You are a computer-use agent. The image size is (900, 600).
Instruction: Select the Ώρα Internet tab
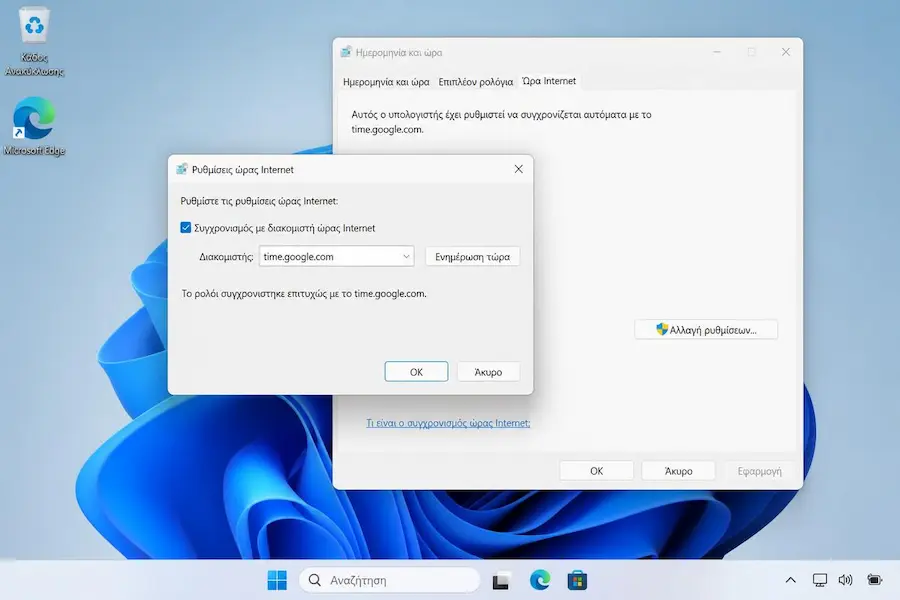pos(549,82)
